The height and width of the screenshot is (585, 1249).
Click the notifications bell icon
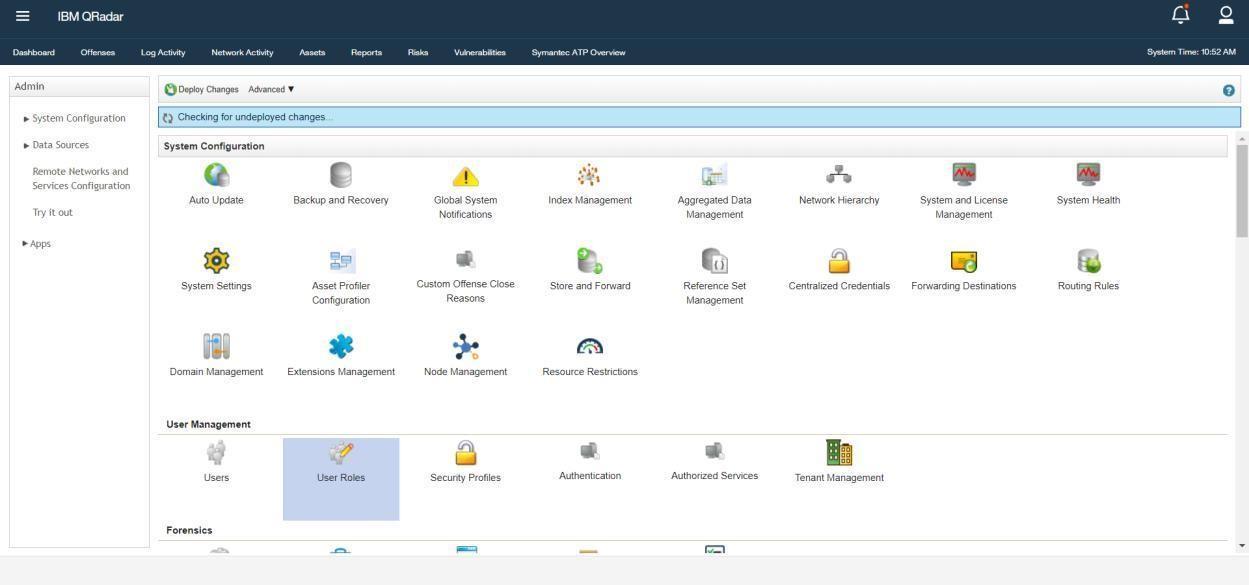(x=1180, y=15)
